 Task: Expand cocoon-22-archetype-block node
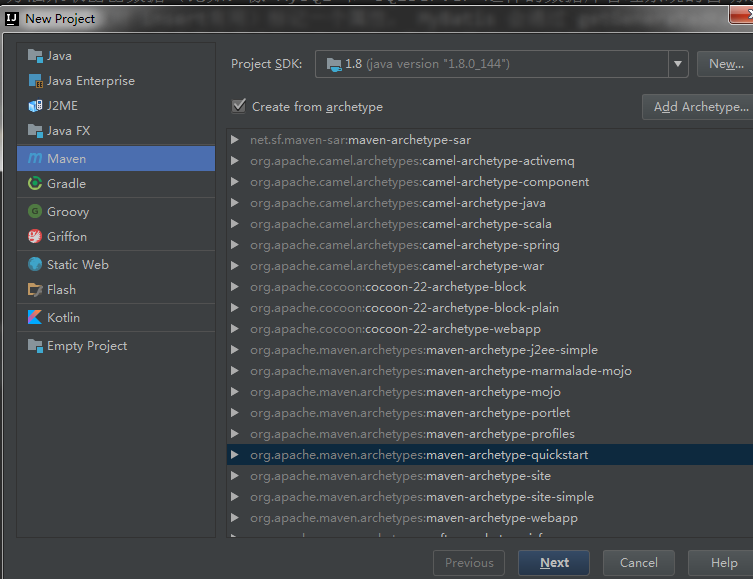click(235, 287)
